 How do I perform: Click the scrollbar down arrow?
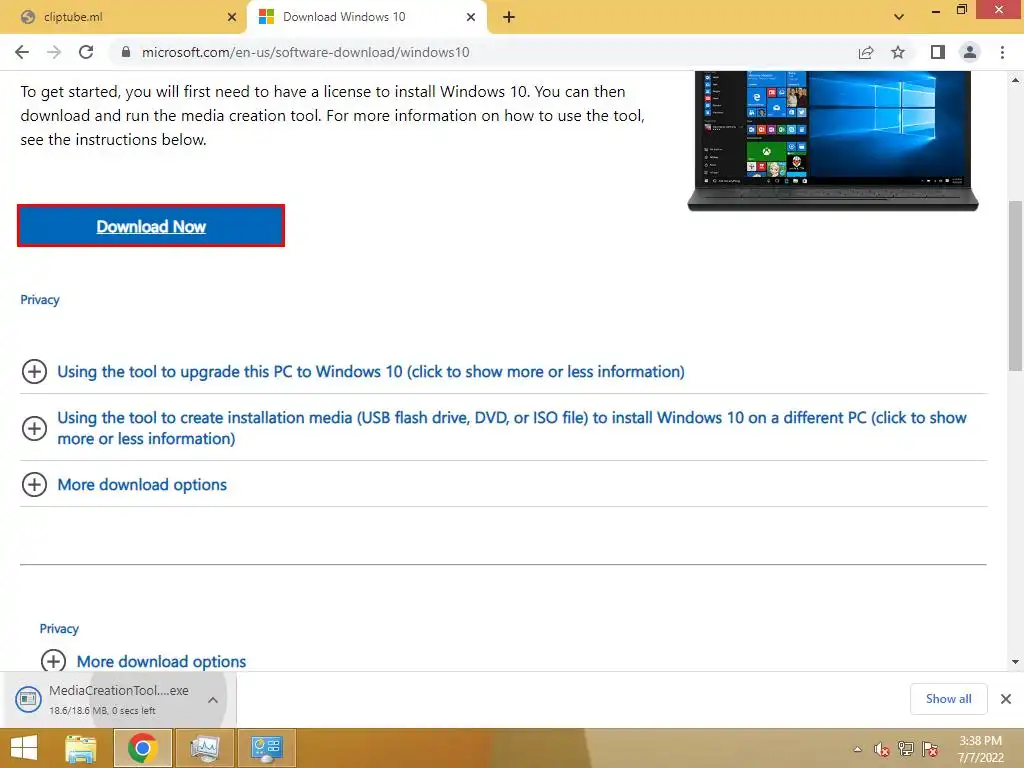click(1015, 662)
